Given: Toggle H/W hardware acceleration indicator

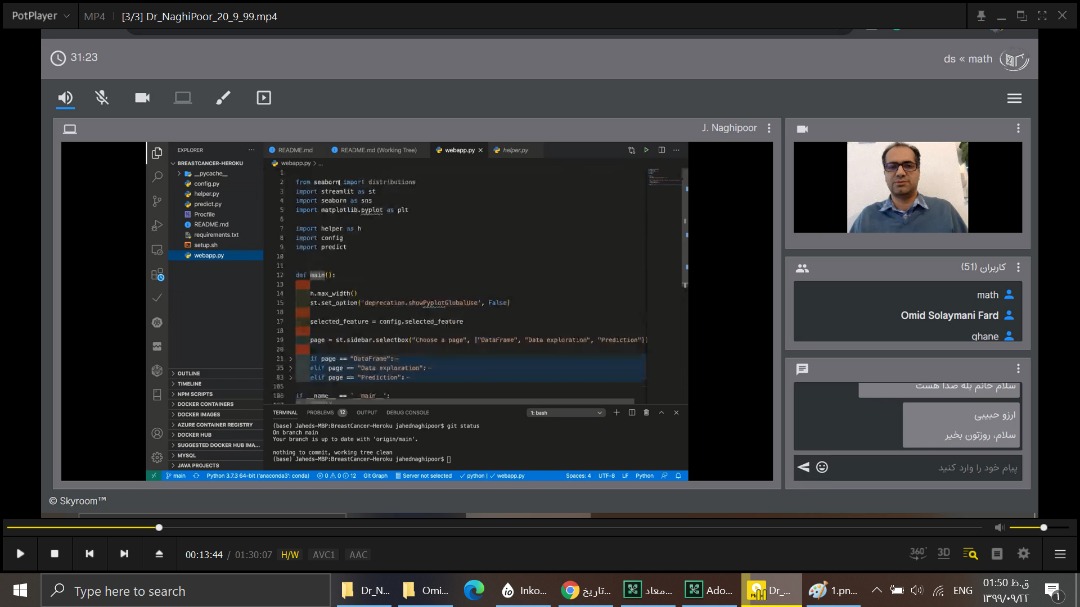Looking at the screenshot, I should 290,554.
